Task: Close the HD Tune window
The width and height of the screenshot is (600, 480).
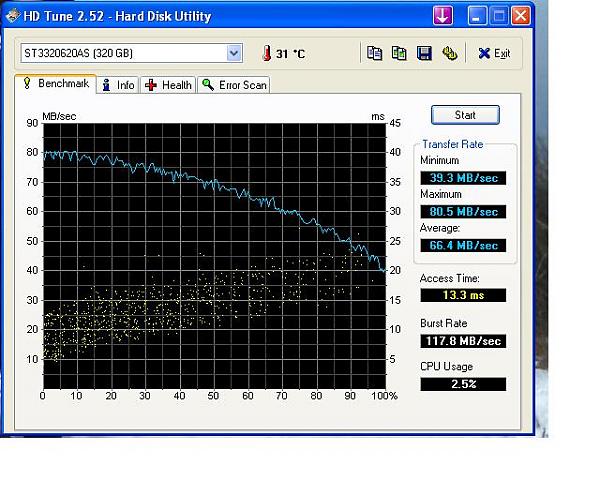Action: [521, 16]
